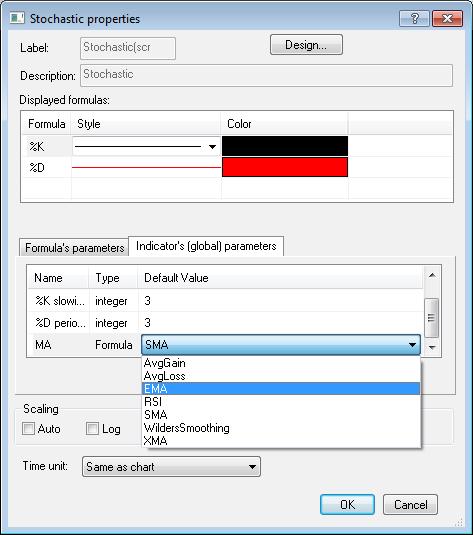Image resolution: width=473 pixels, height=535 pixels.
Task: Click the Cancel button
Action: click(410, 504)
